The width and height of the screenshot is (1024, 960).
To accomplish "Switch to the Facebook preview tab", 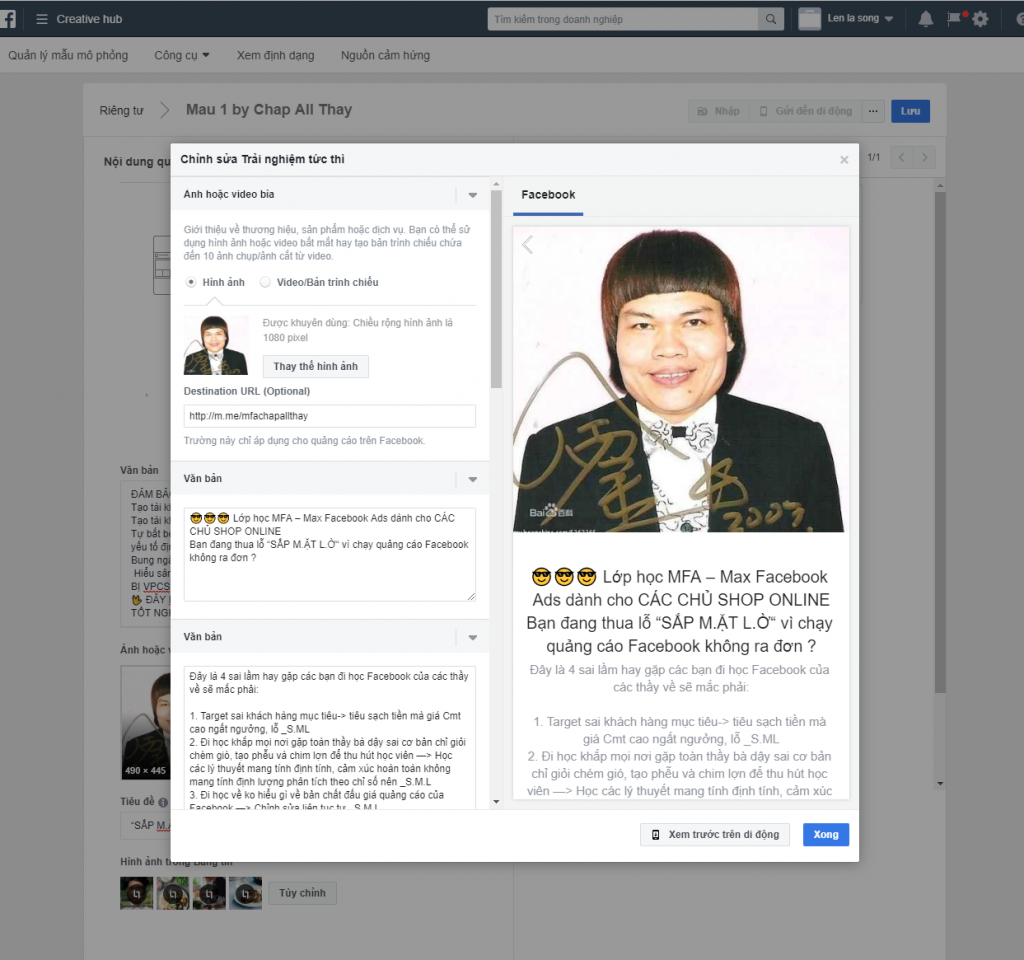I will (x=548, y=195).
